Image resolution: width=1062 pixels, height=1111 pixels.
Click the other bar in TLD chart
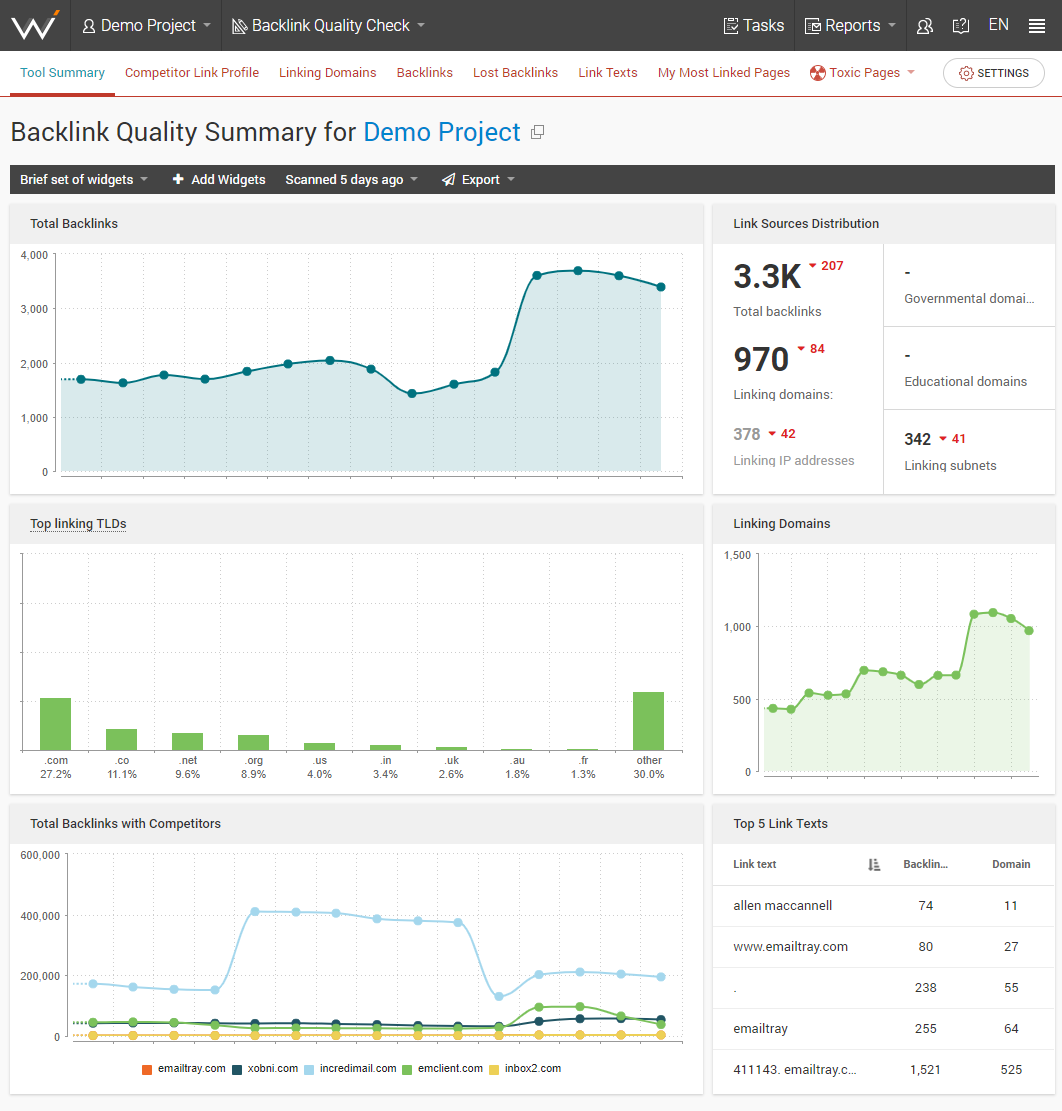[x=648, y=721]
